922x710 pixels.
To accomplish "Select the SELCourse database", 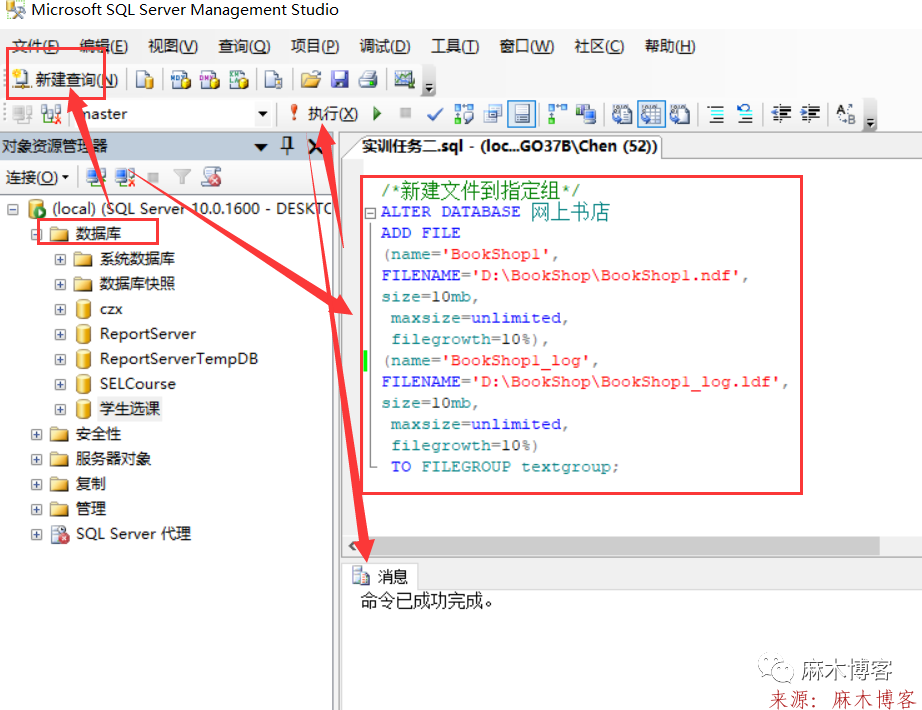I will coord(138,384).
